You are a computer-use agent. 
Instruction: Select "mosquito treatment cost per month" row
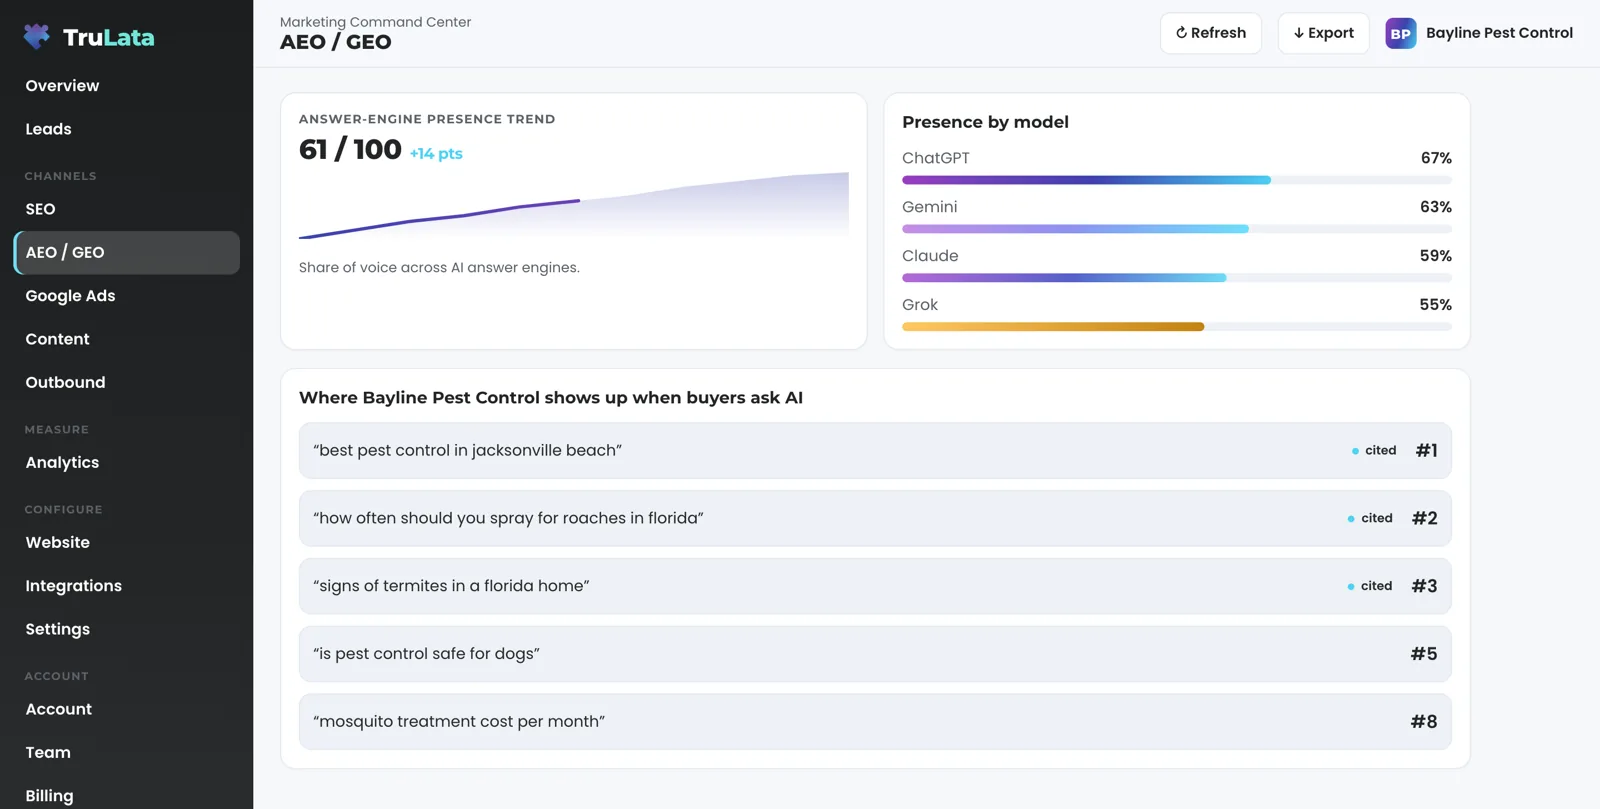coord(875,722)
